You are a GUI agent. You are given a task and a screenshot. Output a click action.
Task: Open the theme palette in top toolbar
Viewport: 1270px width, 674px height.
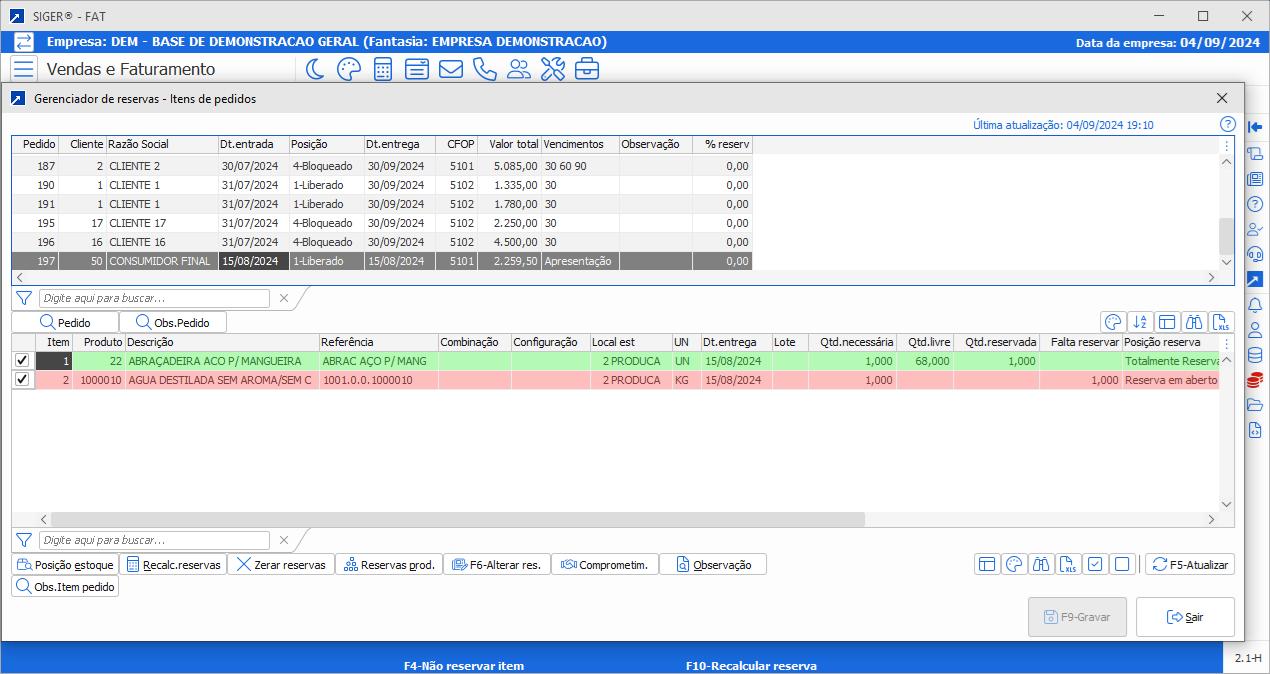point(348,69)
